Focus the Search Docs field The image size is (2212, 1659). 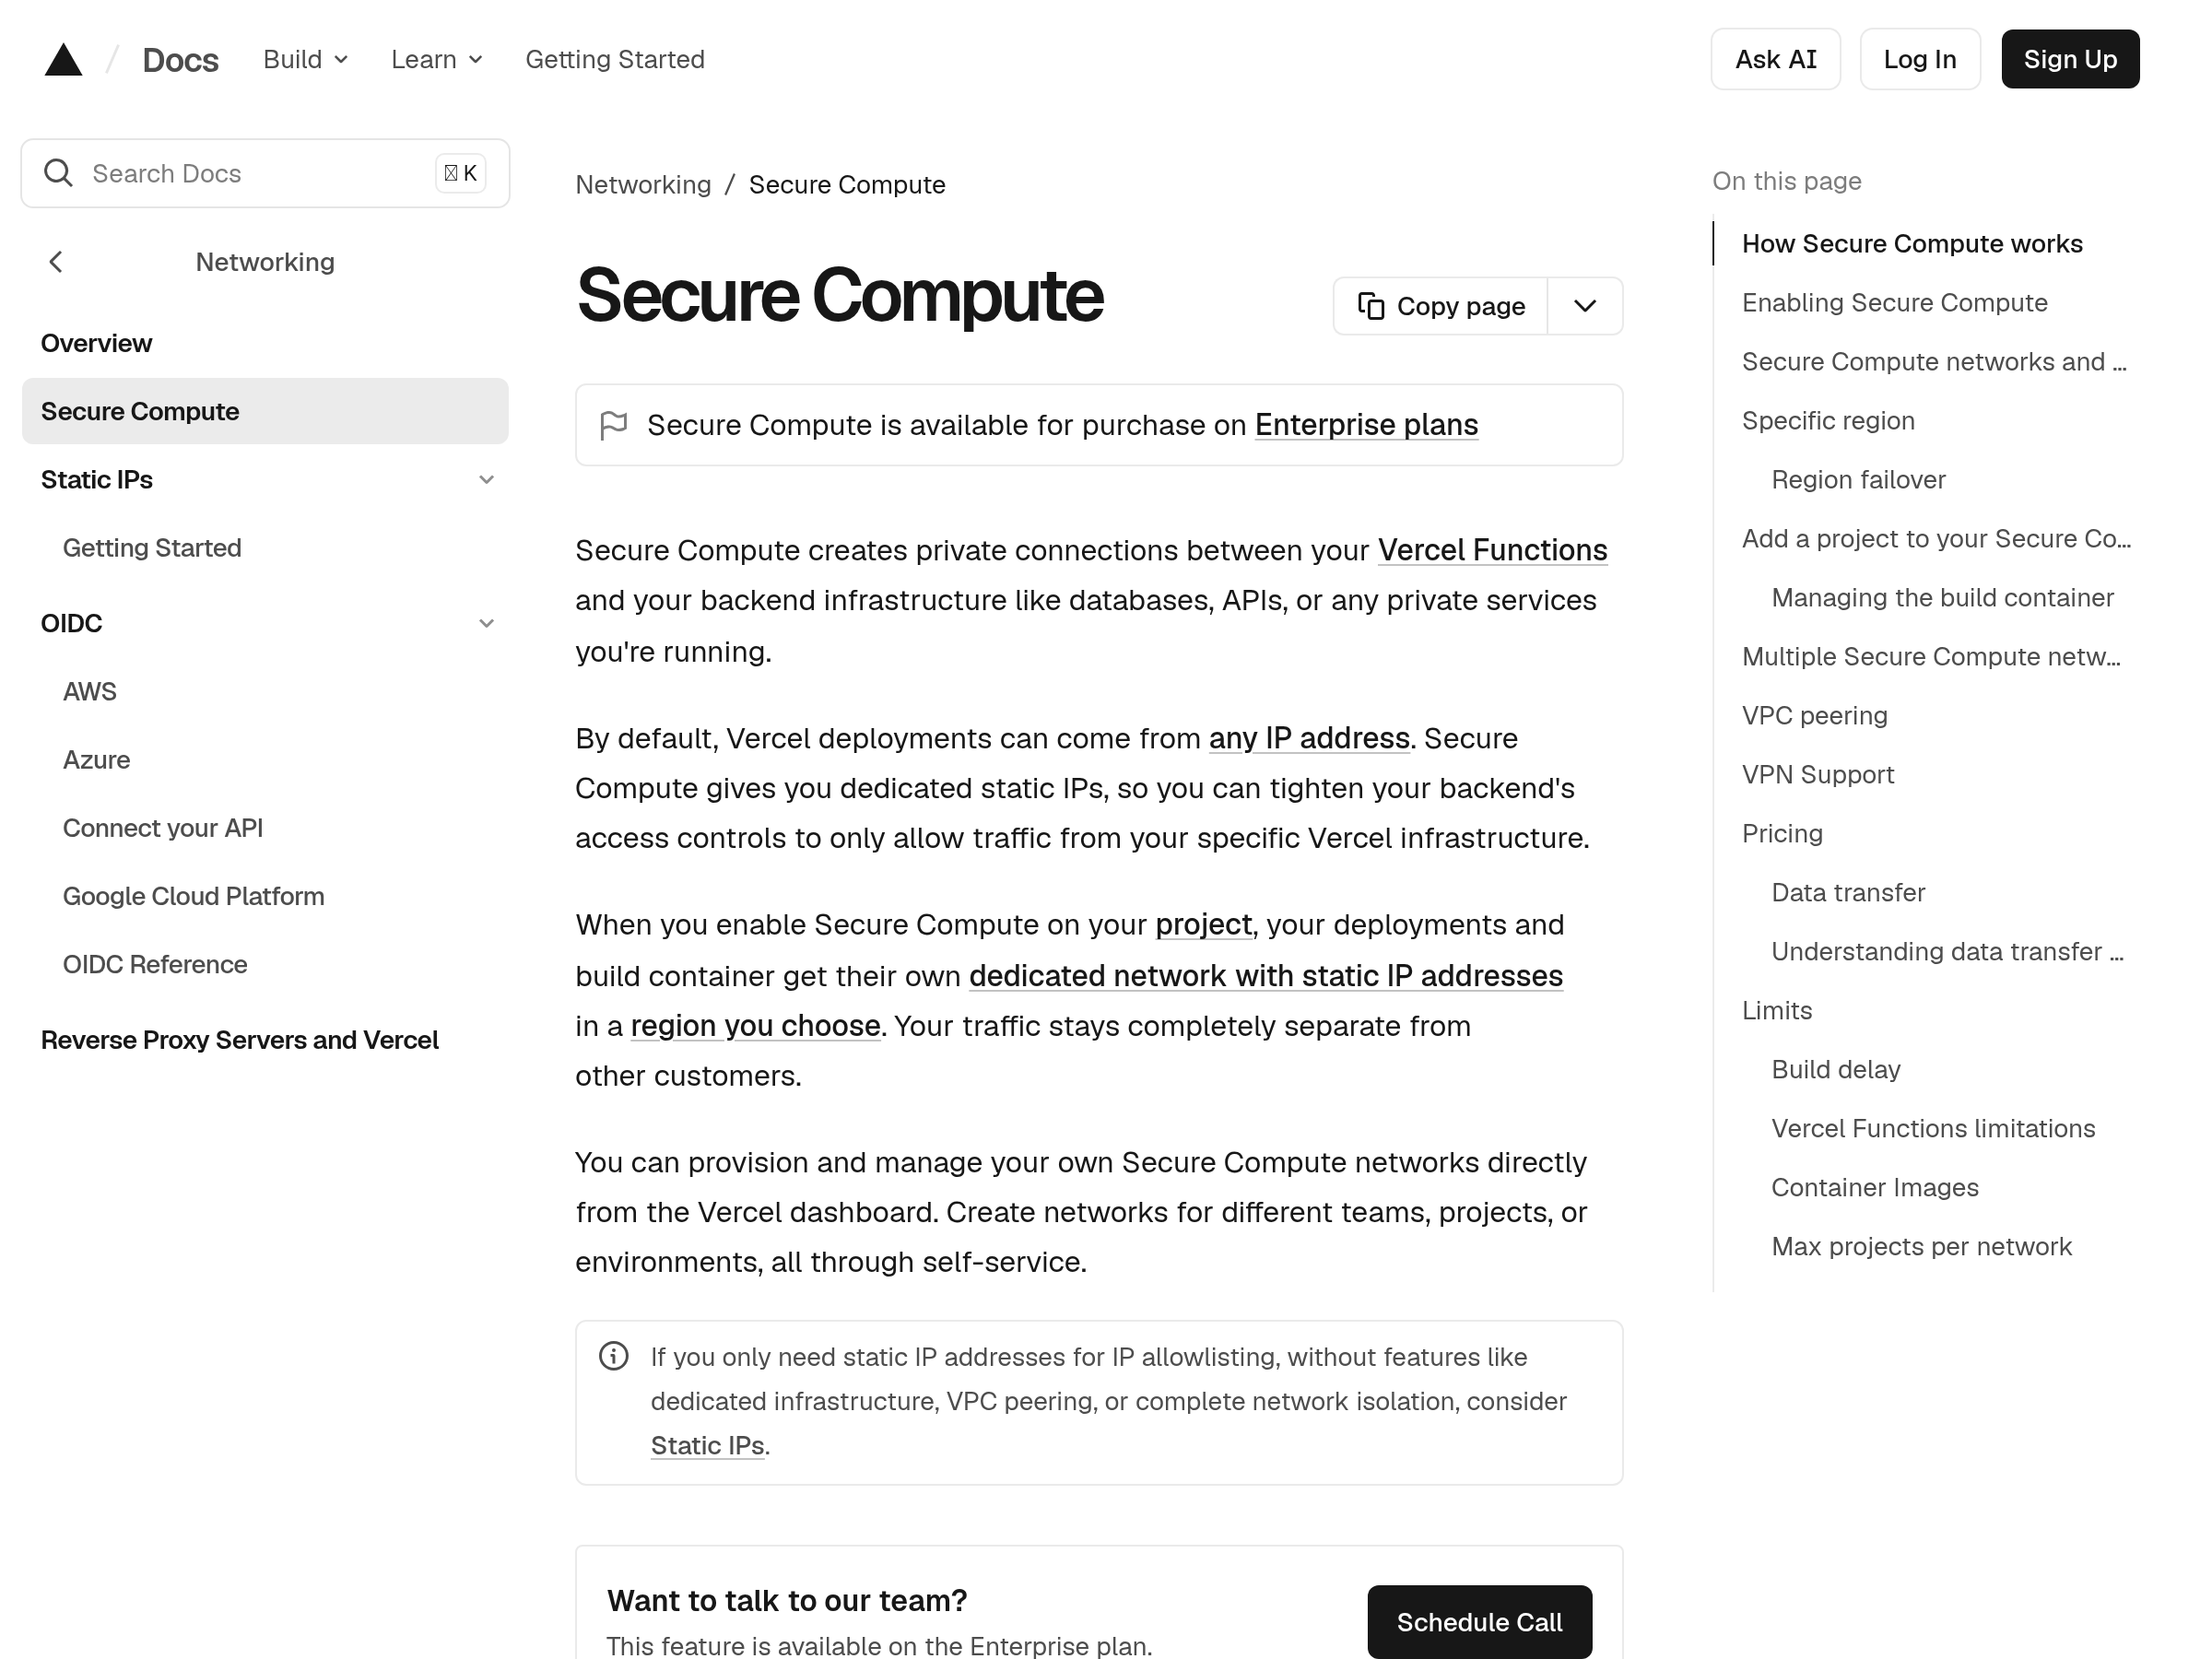click(x=265, y=173)
